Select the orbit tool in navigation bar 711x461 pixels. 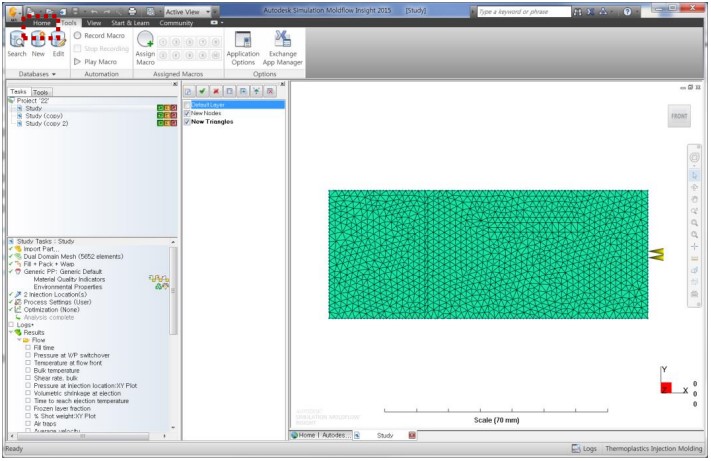[694, 187]
